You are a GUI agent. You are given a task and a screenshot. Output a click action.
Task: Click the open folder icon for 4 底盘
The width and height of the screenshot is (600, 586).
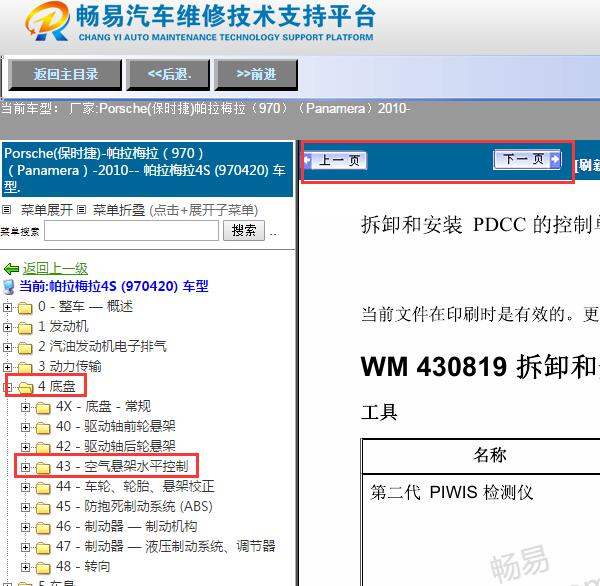tap(25, 387)
